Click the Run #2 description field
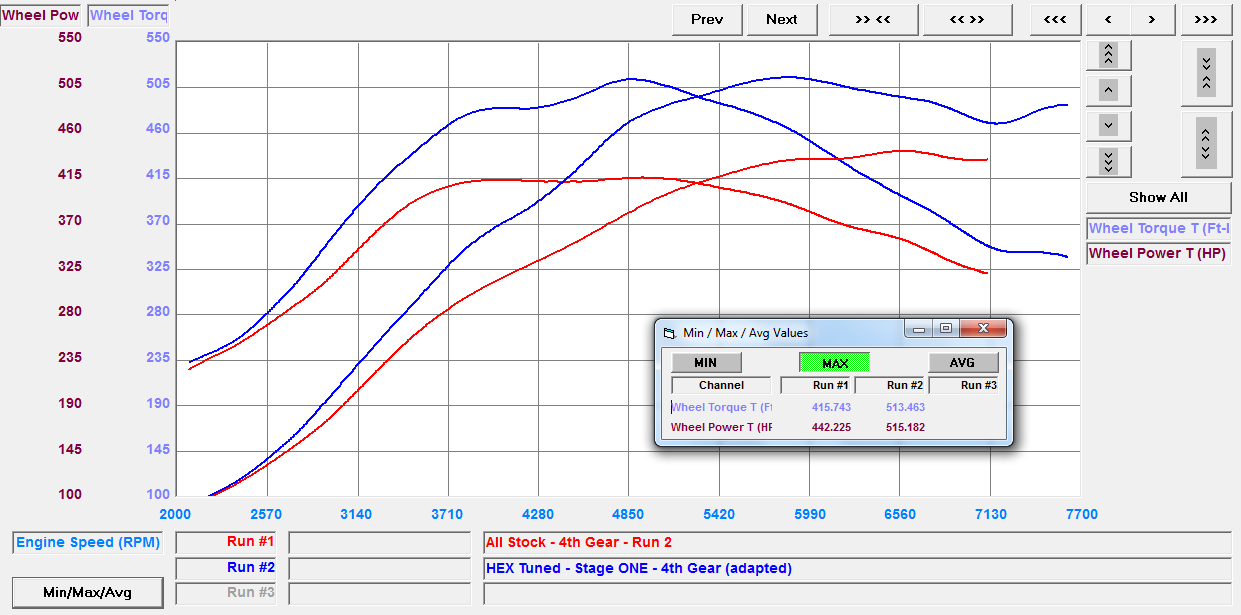Image resolution: width=1241 pixels, height=615 pixels. point(856,568)
